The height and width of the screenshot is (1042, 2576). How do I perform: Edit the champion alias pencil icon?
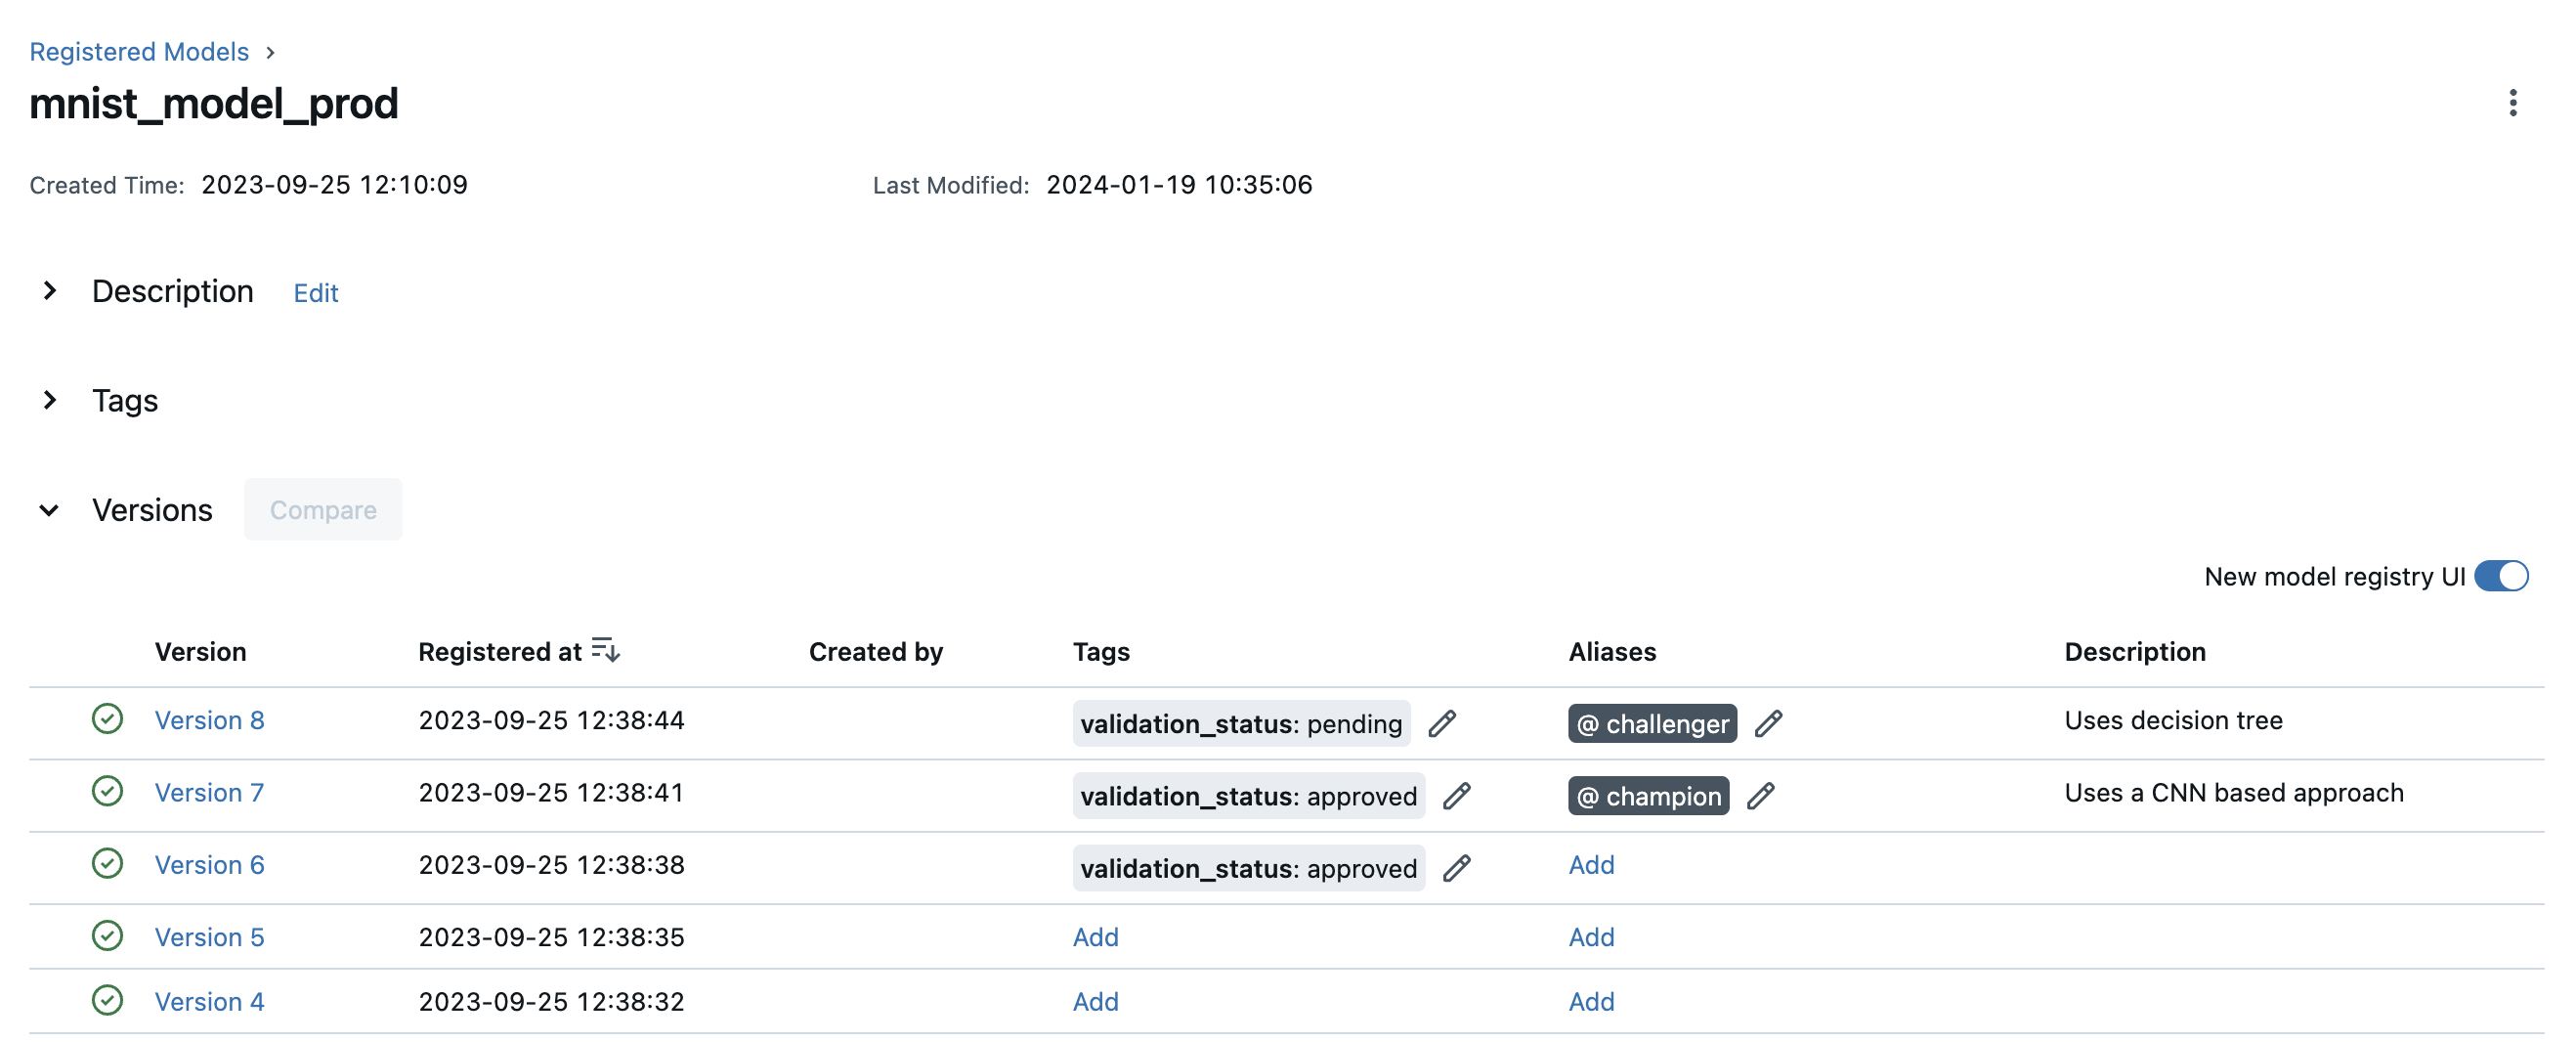(x=1760, y=795)
